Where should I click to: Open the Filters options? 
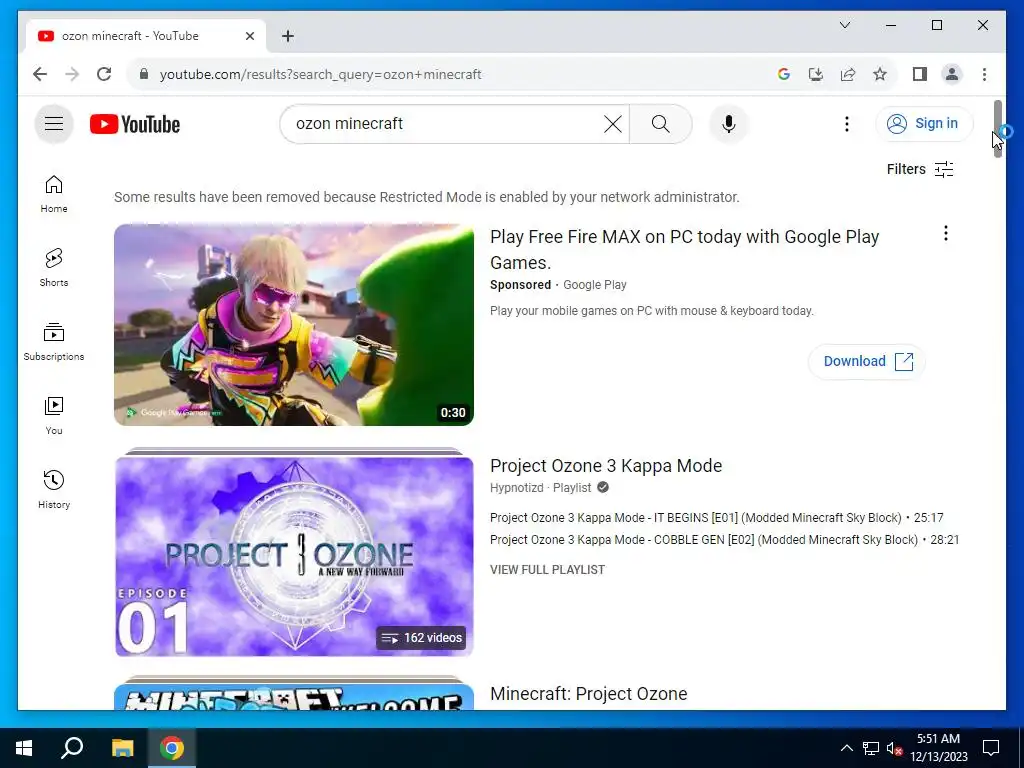point(920,169)
